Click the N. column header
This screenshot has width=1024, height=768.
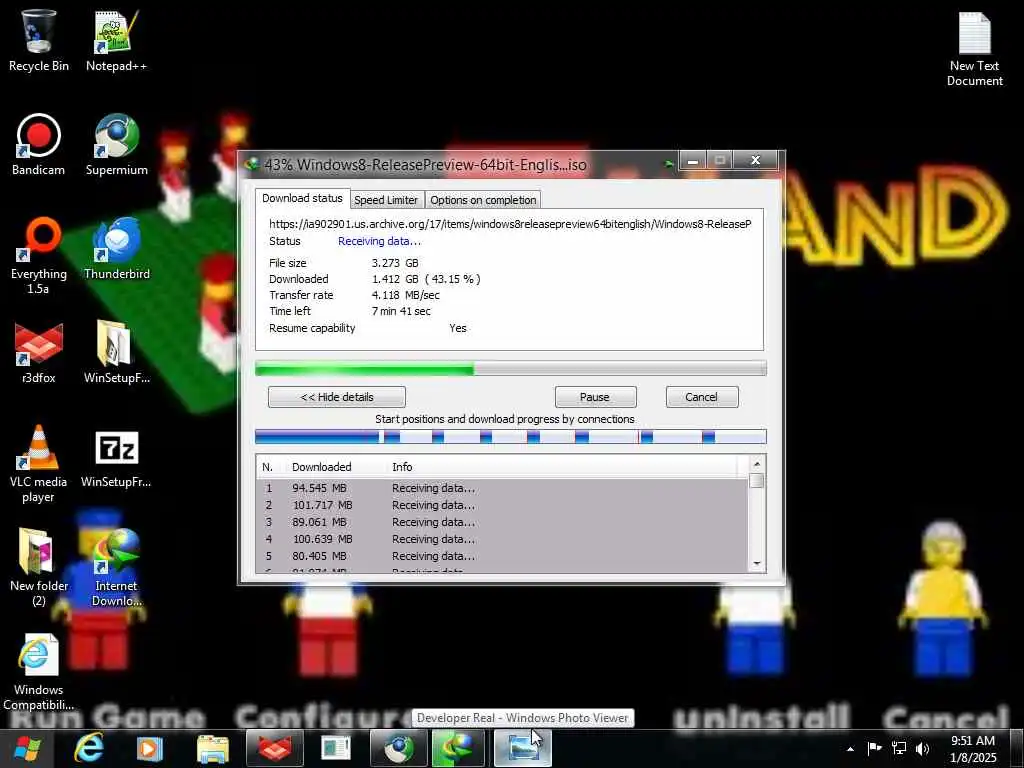[268, 467]
